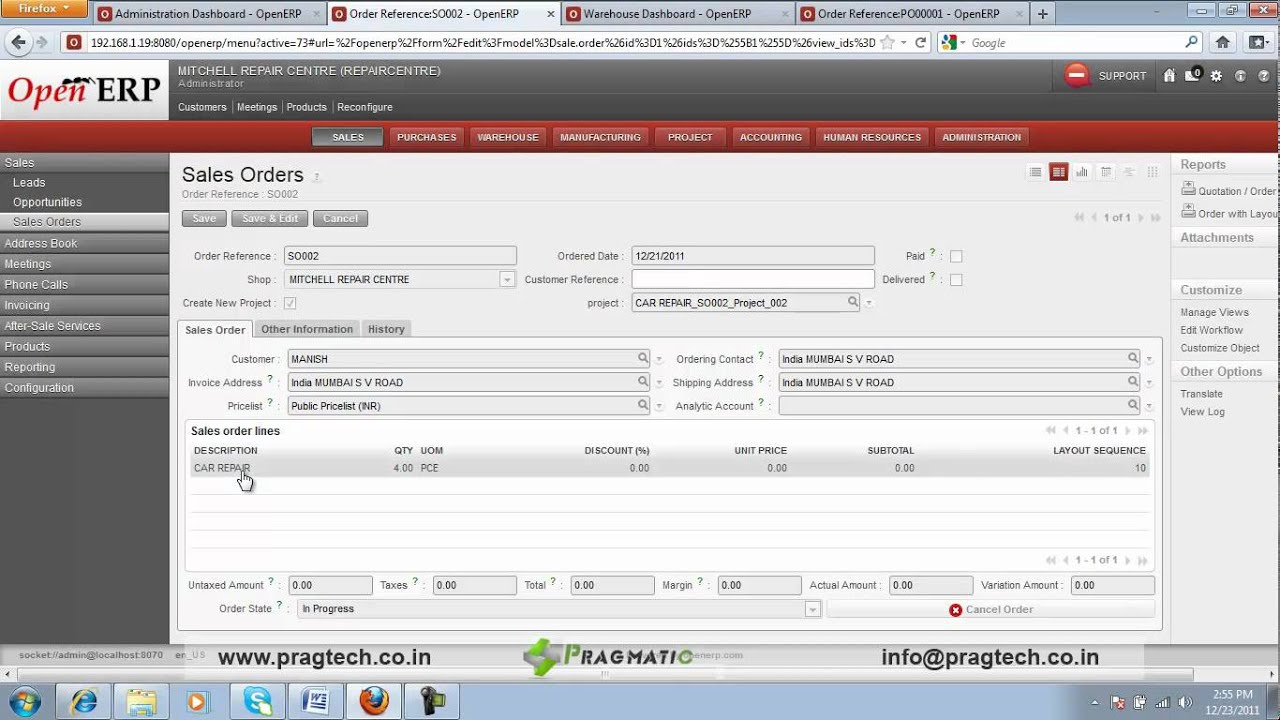Expand the arrow menu next to Pricelist field

coord(659,407)
